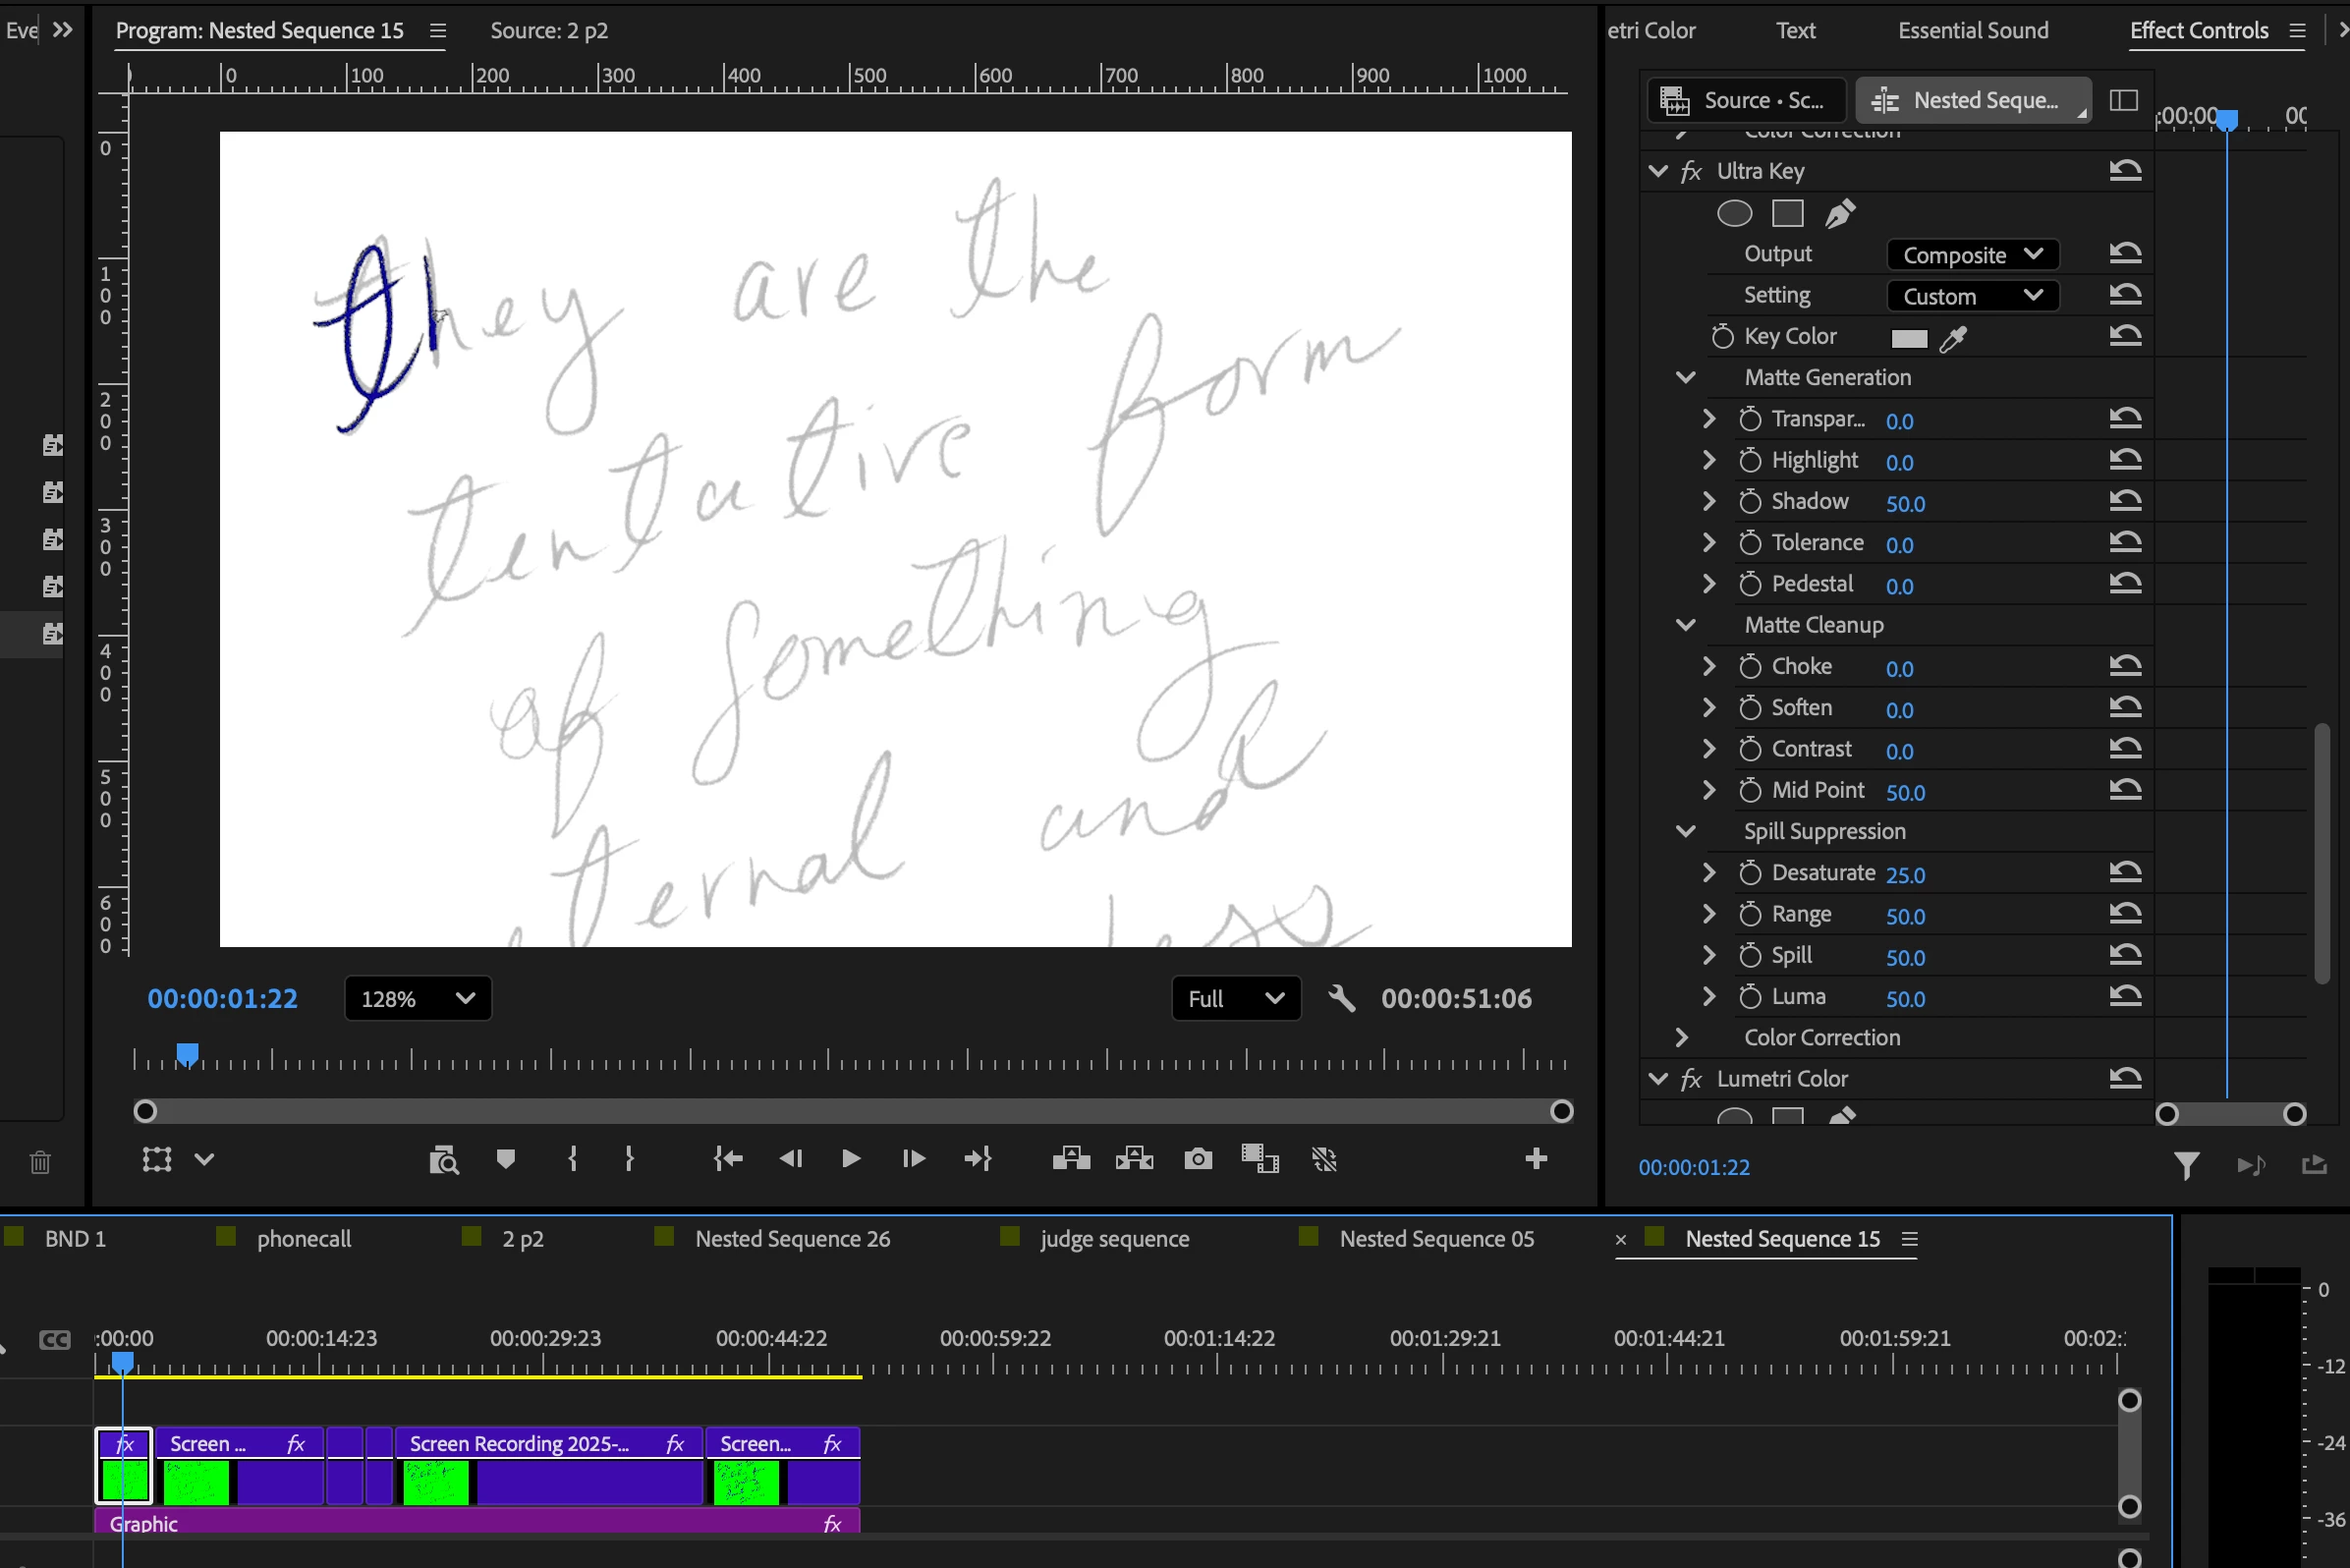Open the 128% zoom level dropdown
The image size is (2350, 1568).
pos(417,998)
